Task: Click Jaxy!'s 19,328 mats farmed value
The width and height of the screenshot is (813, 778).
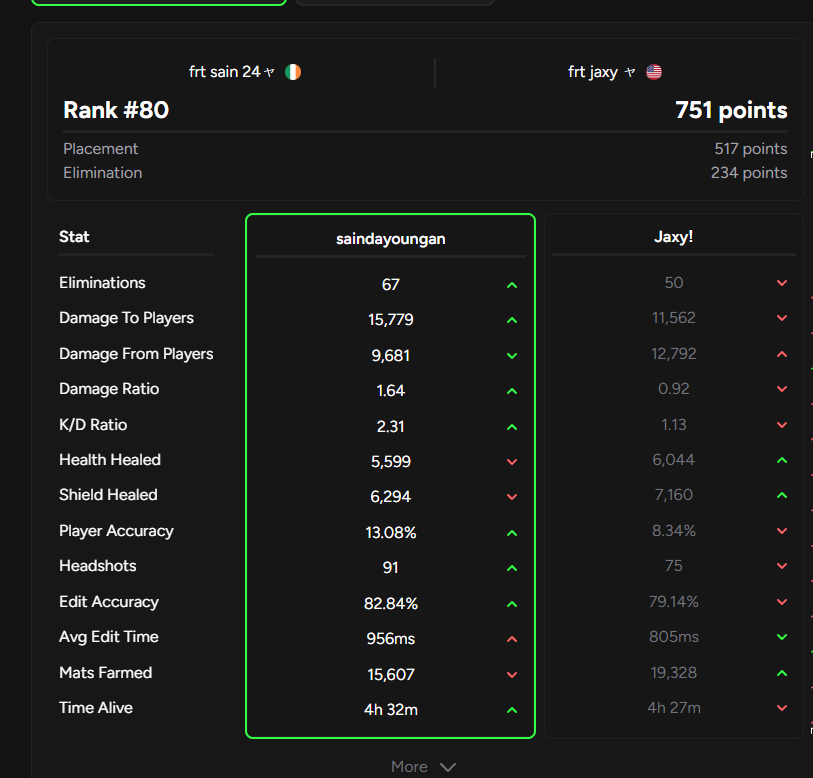Action: coord(674,673)
